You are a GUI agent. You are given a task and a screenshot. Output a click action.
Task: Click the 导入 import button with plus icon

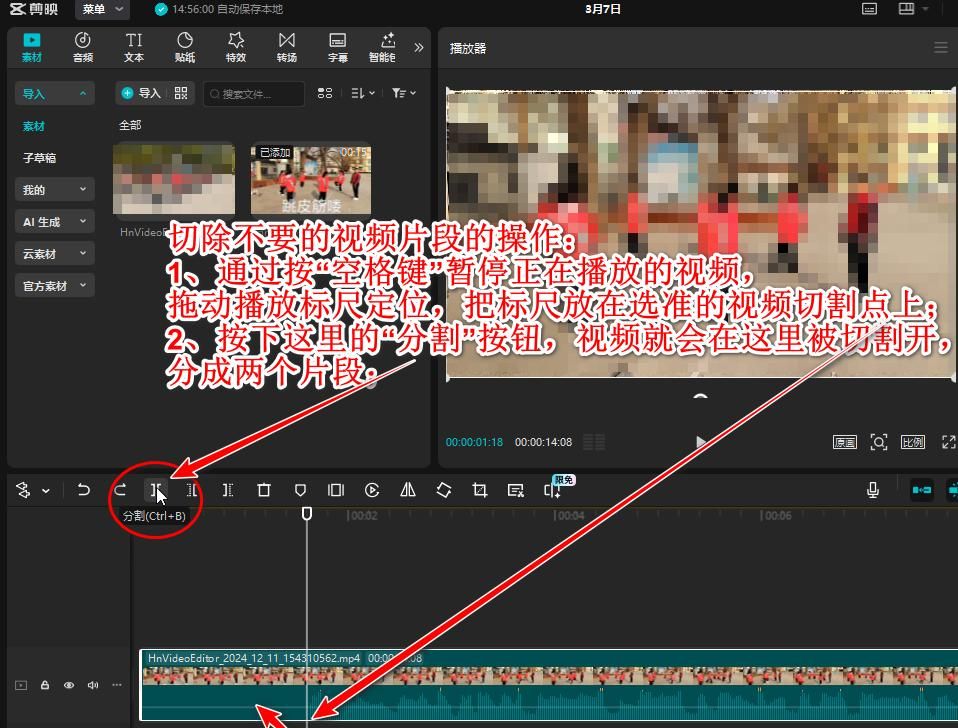141,93
